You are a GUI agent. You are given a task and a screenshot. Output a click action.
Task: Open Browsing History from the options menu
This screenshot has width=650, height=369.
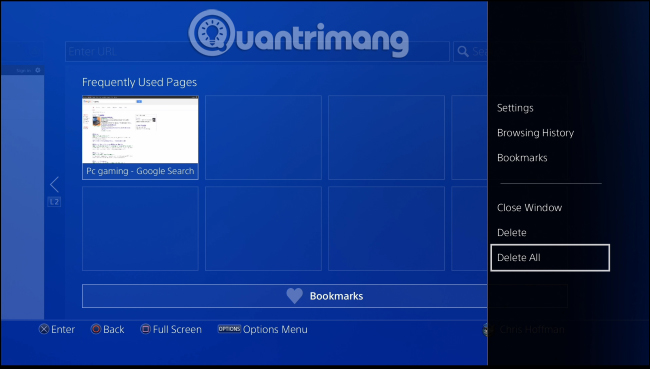[535, 133]
